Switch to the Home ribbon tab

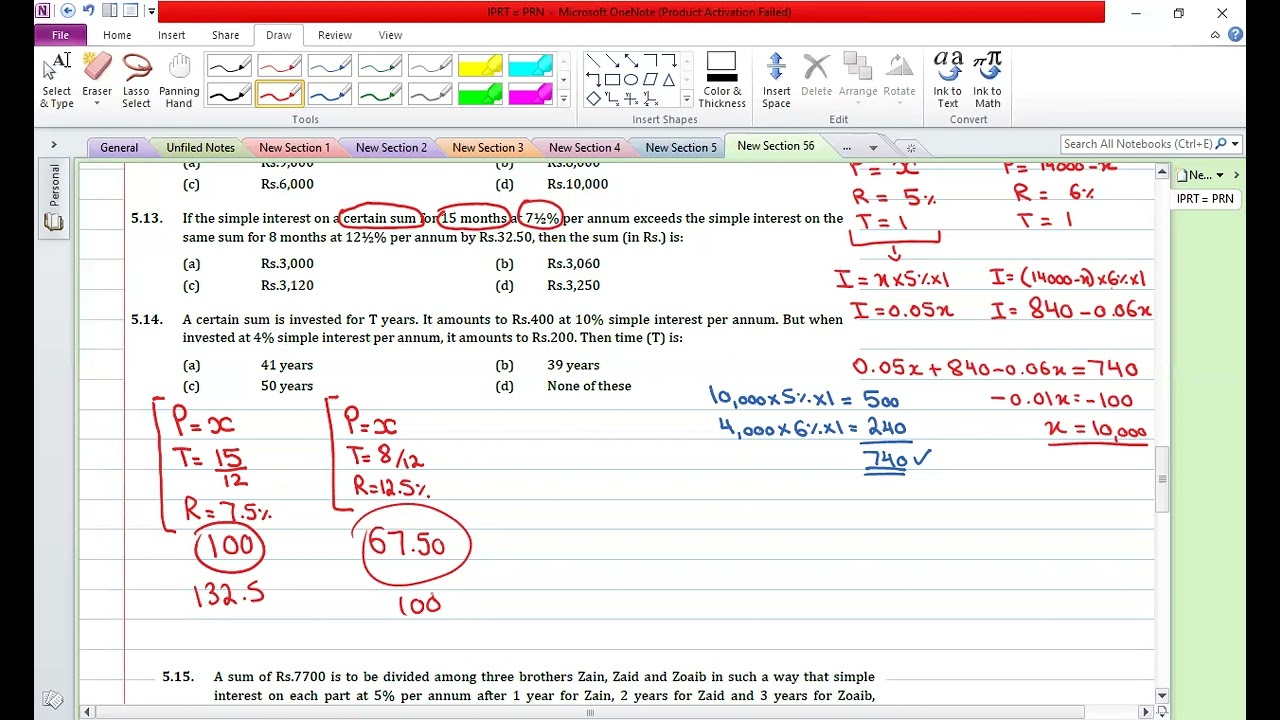(117, 35)
